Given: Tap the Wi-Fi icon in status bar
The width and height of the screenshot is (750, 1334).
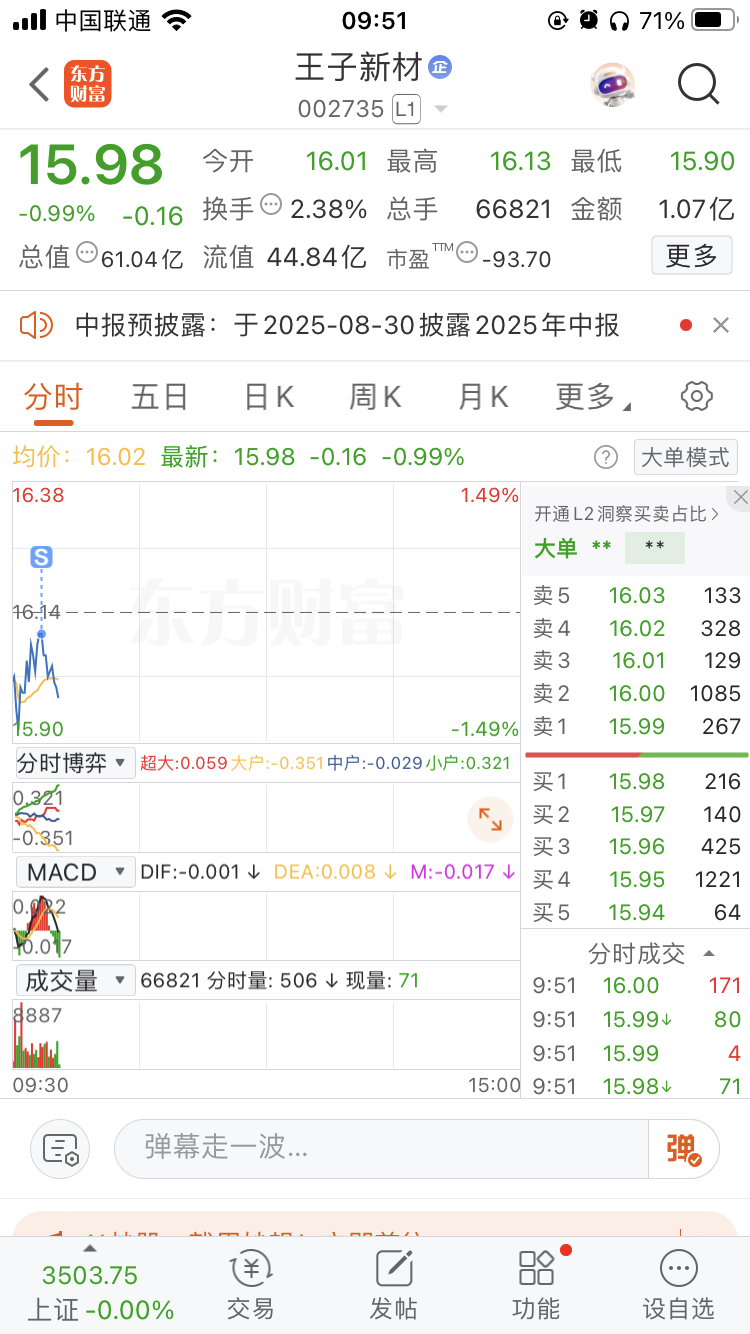Looking at the screenshot, I should (177, 20).
